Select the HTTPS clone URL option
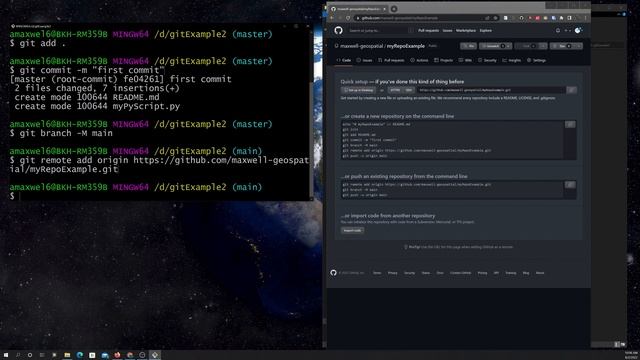Image resolution: width=640 pixels, height=360 pixels. click(x=395, y=90)
